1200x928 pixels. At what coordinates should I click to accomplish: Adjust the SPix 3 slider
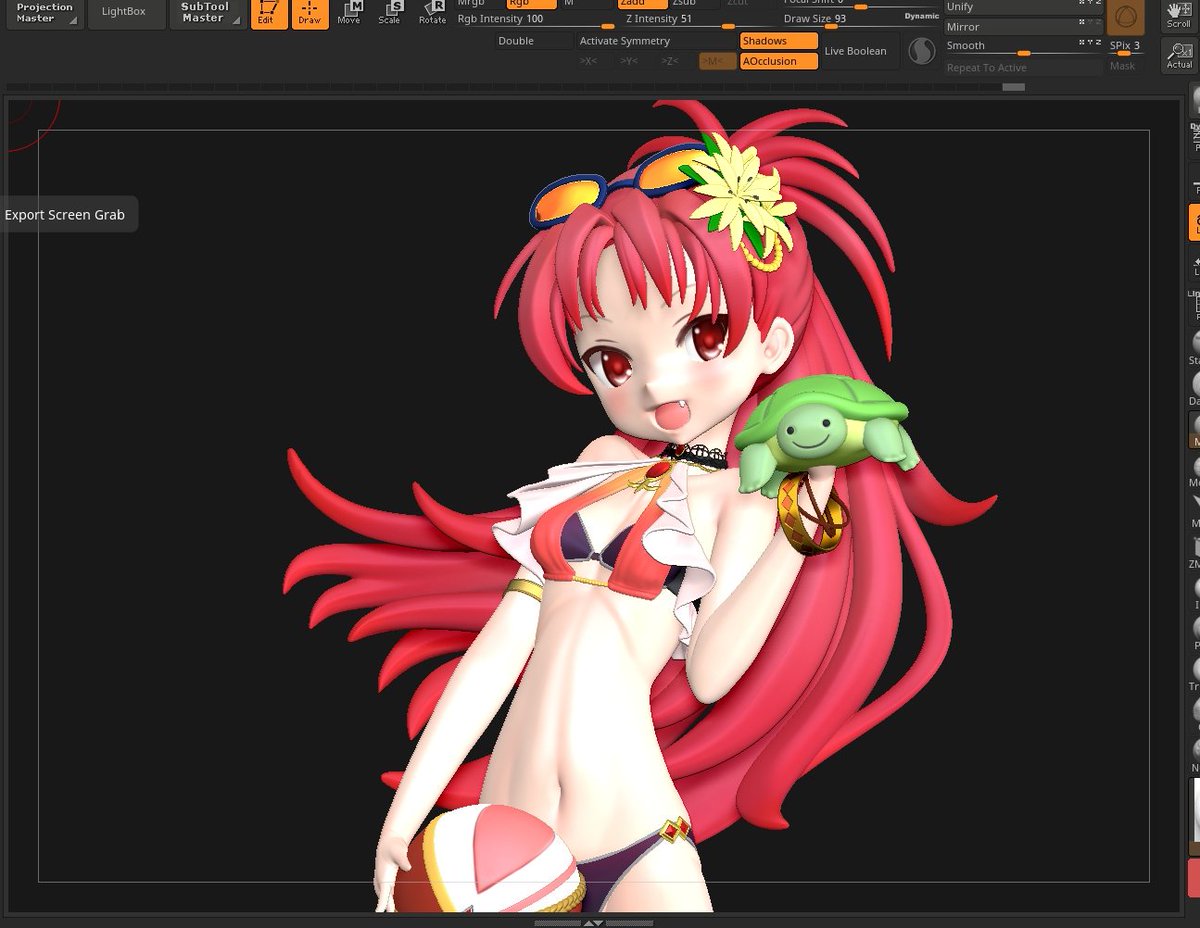(x=1126, y=46)
